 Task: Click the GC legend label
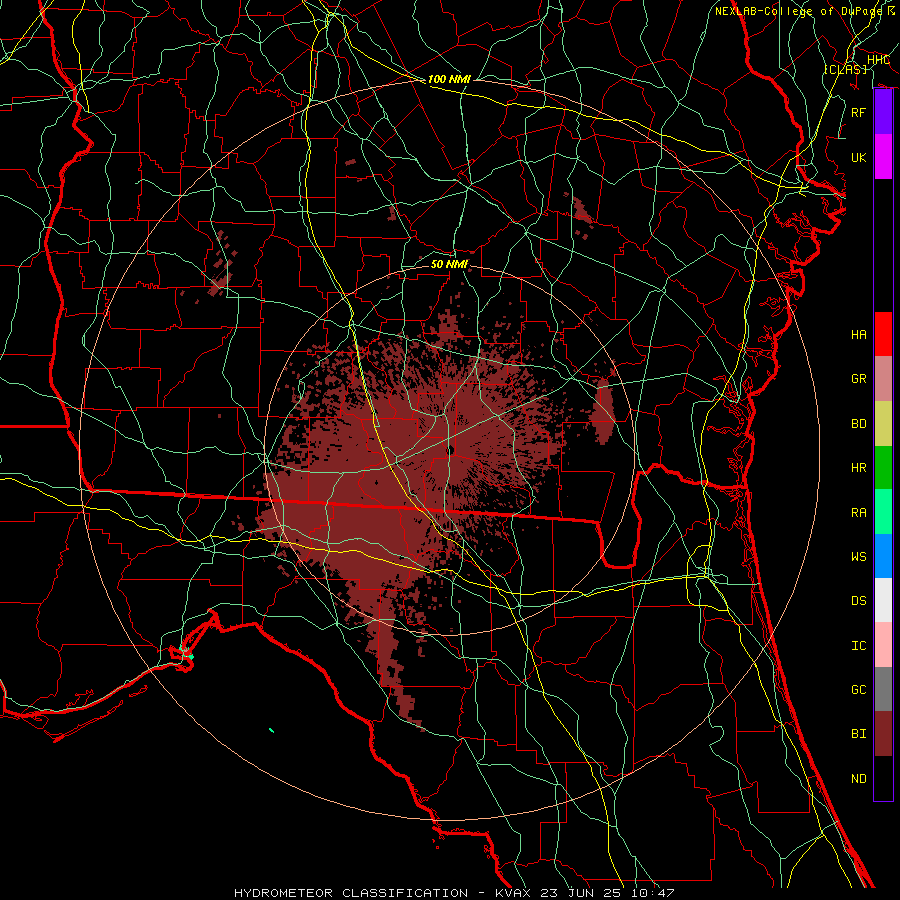pos(859,689)
